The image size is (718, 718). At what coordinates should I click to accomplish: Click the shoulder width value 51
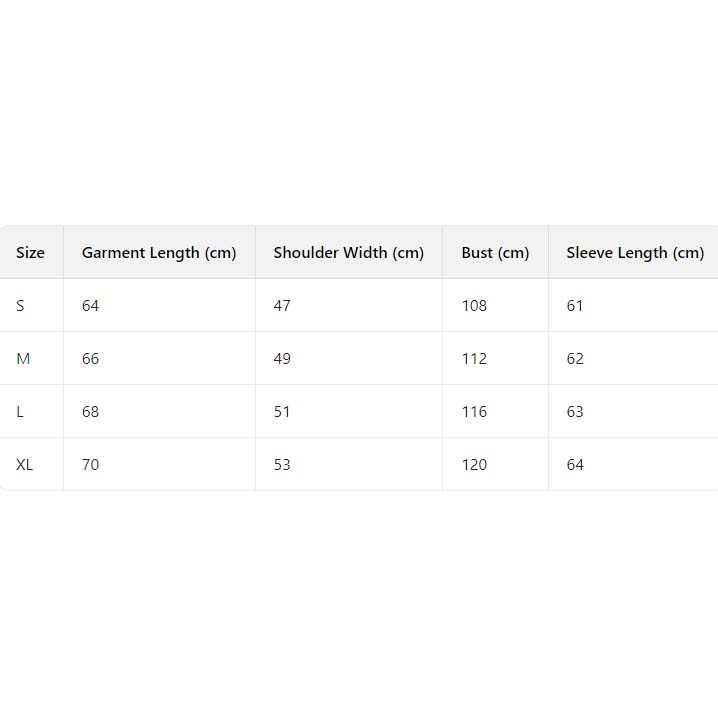coord(282,412)
